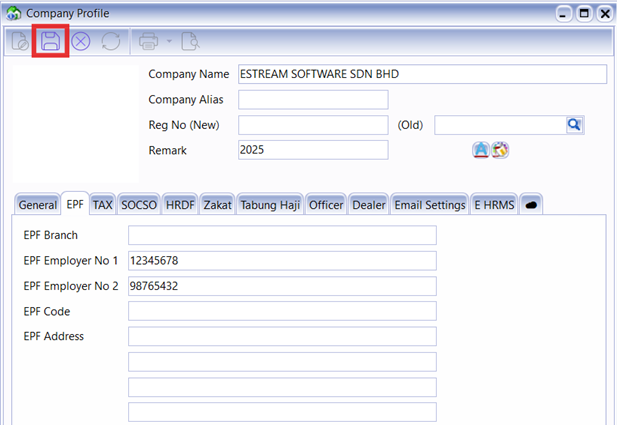Viewport: 617px width, 425px height.
Task: Focus the EPF Branch input field
Action: [282, 235]
